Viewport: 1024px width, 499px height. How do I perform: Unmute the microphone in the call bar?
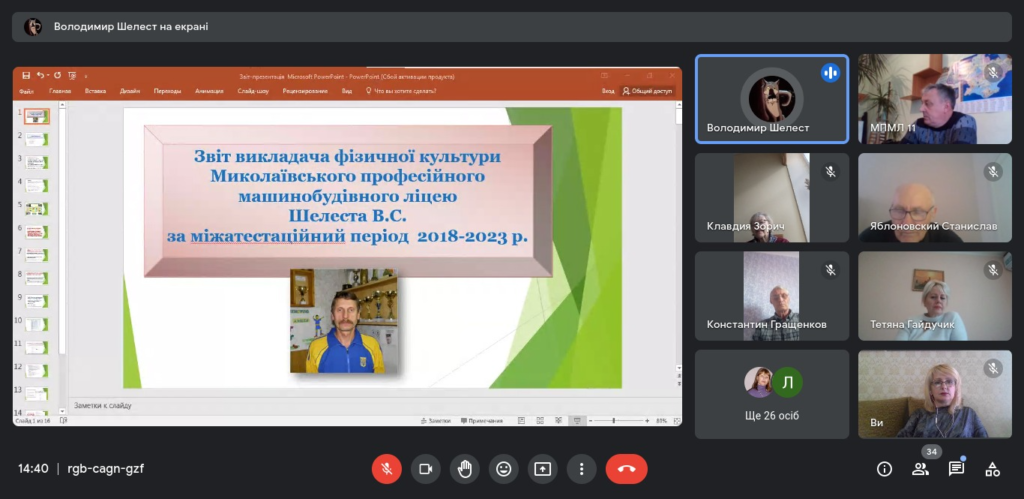387,469
